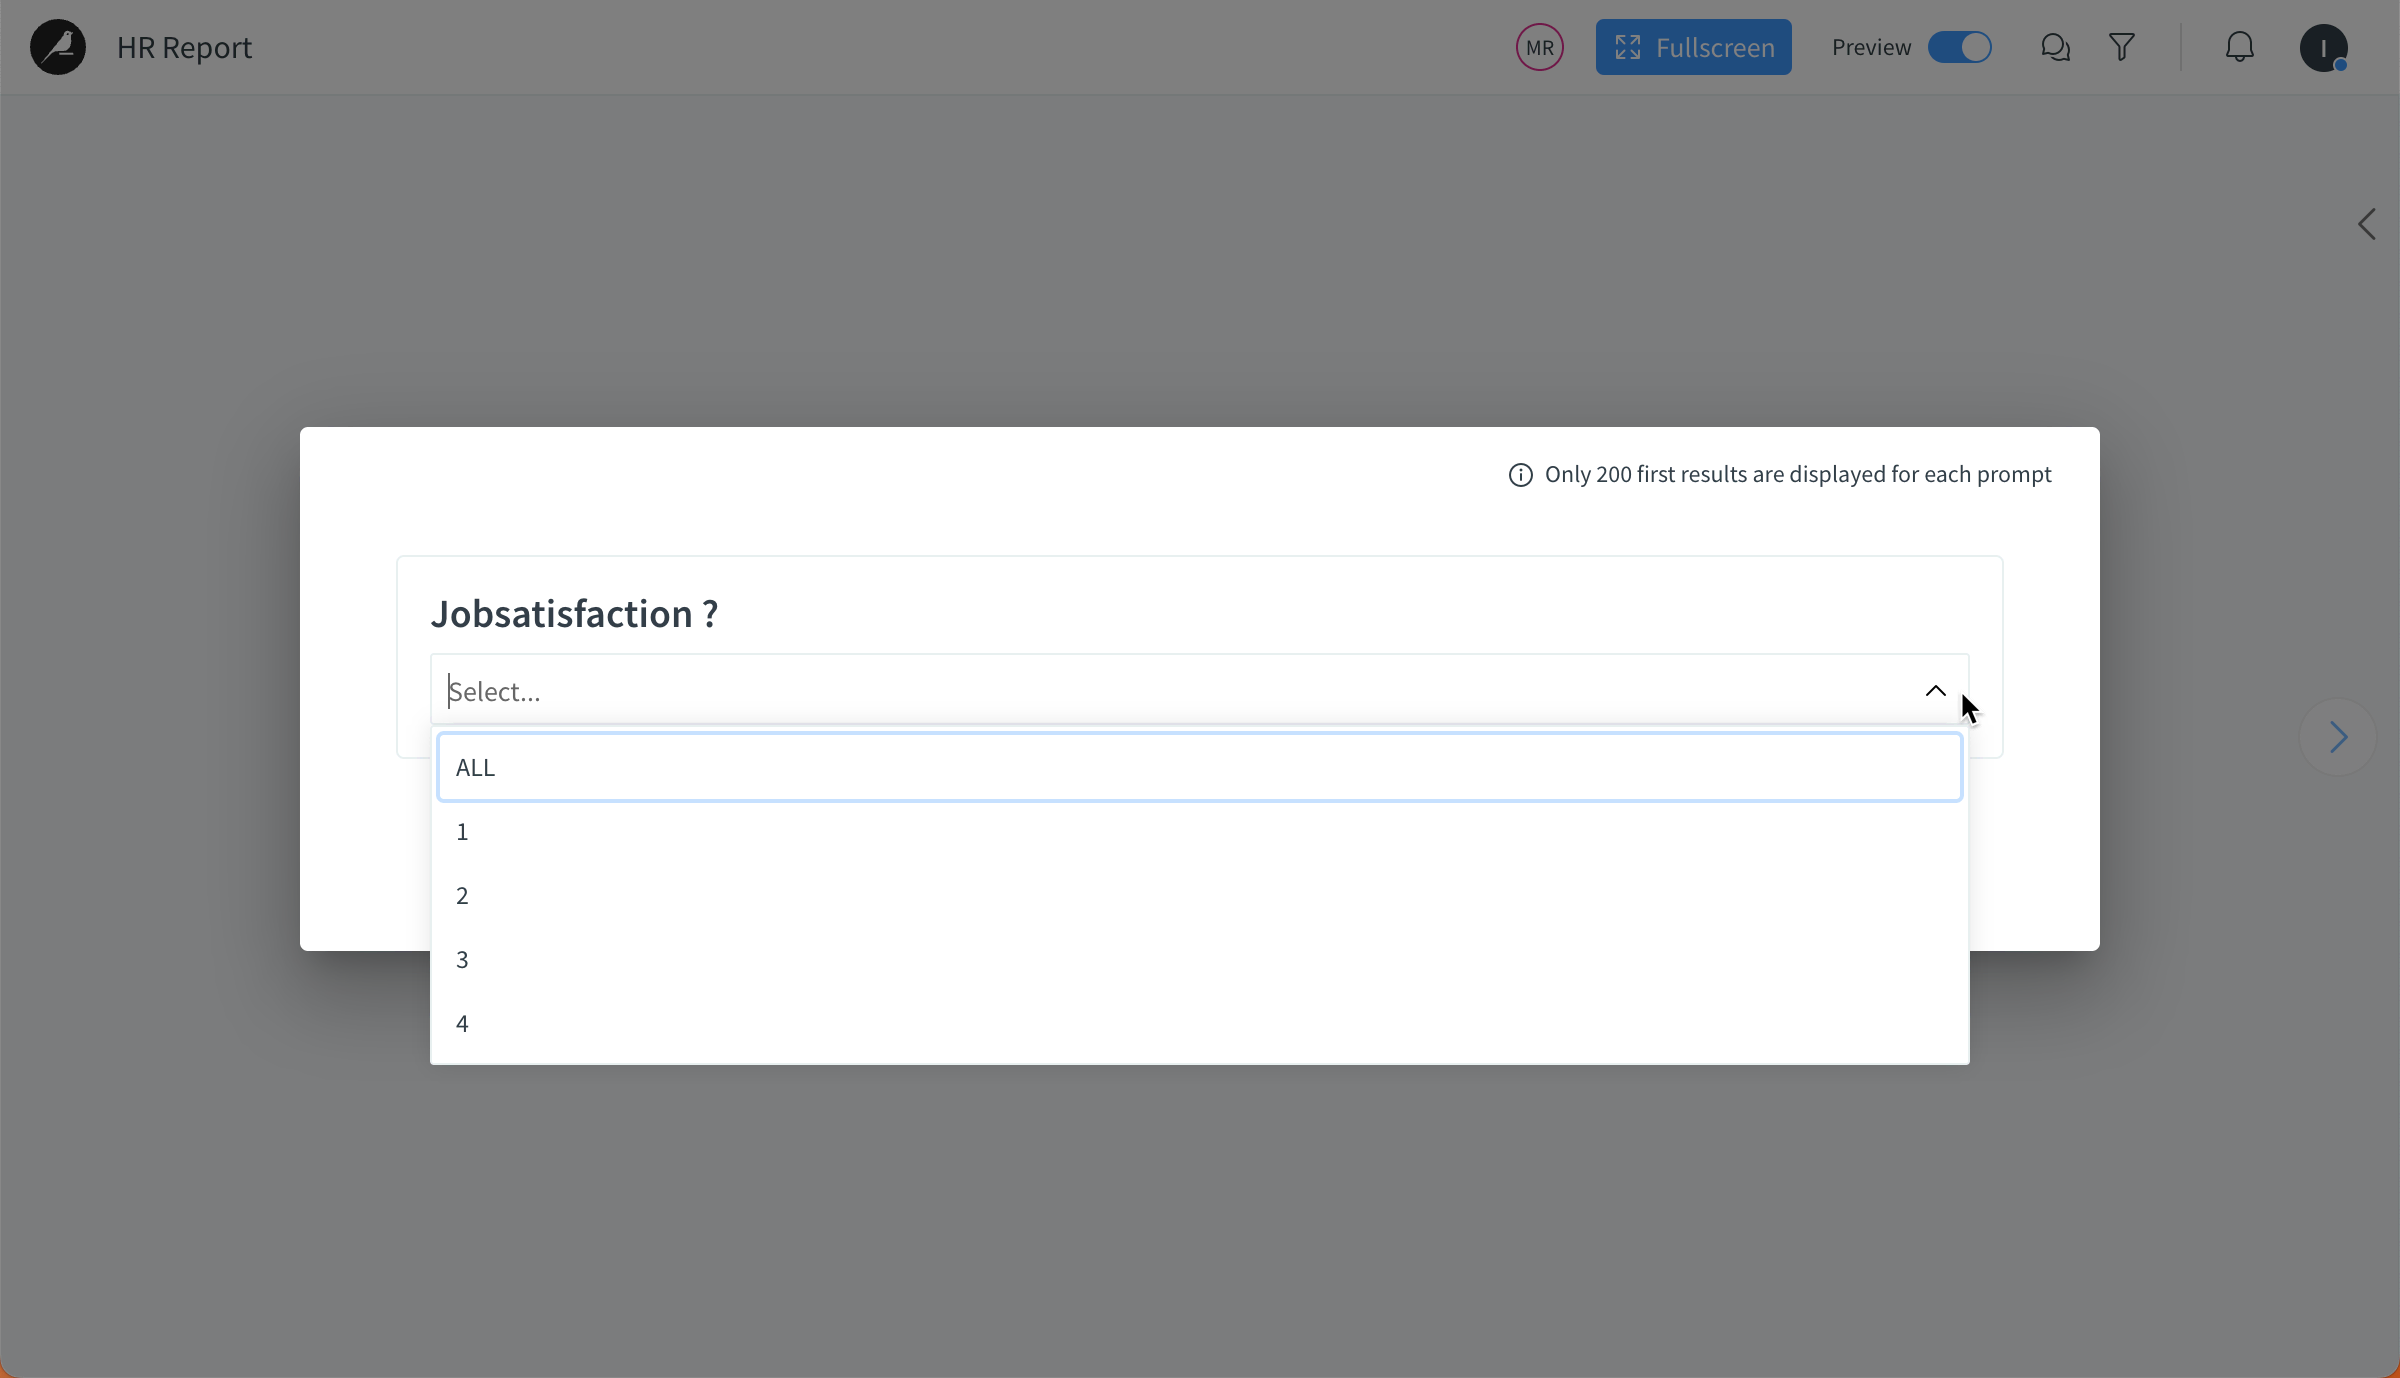Click the HR Report title

coord(184,47)
